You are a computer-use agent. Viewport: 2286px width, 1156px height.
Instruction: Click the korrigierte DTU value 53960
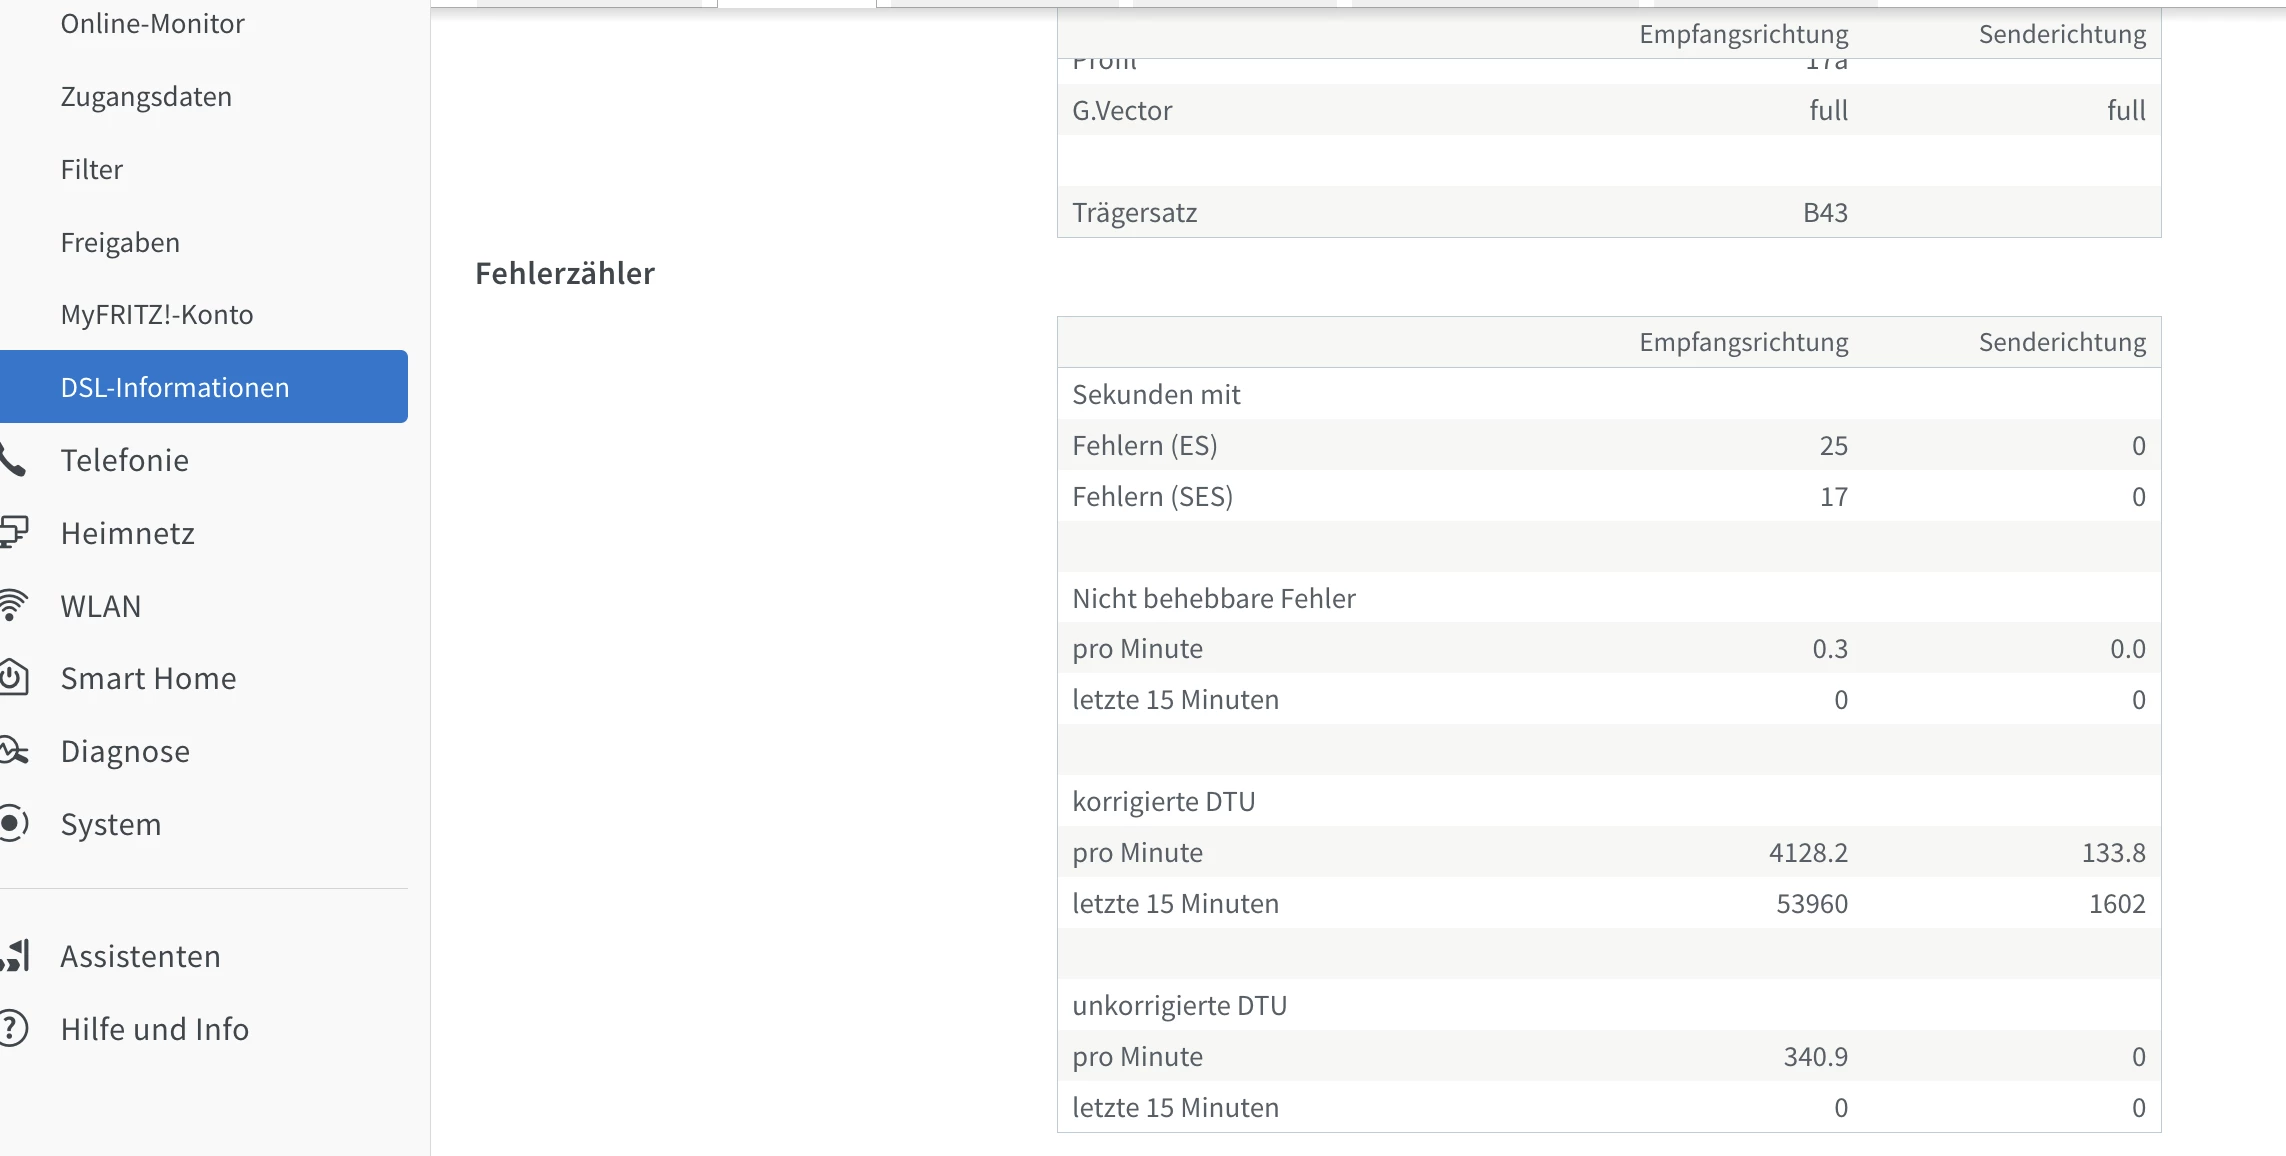(x=1811, y=903)
